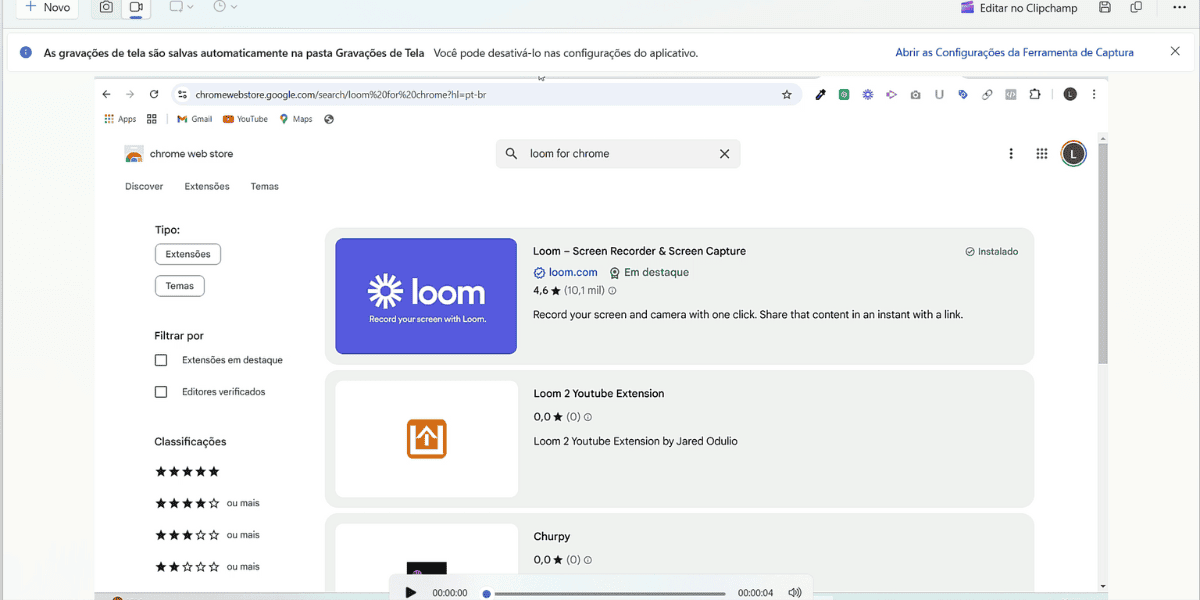Open the Google apps grid in Chrome Web Store
This screenshot has height=600, width=1200.
[x=1041, y=154]
